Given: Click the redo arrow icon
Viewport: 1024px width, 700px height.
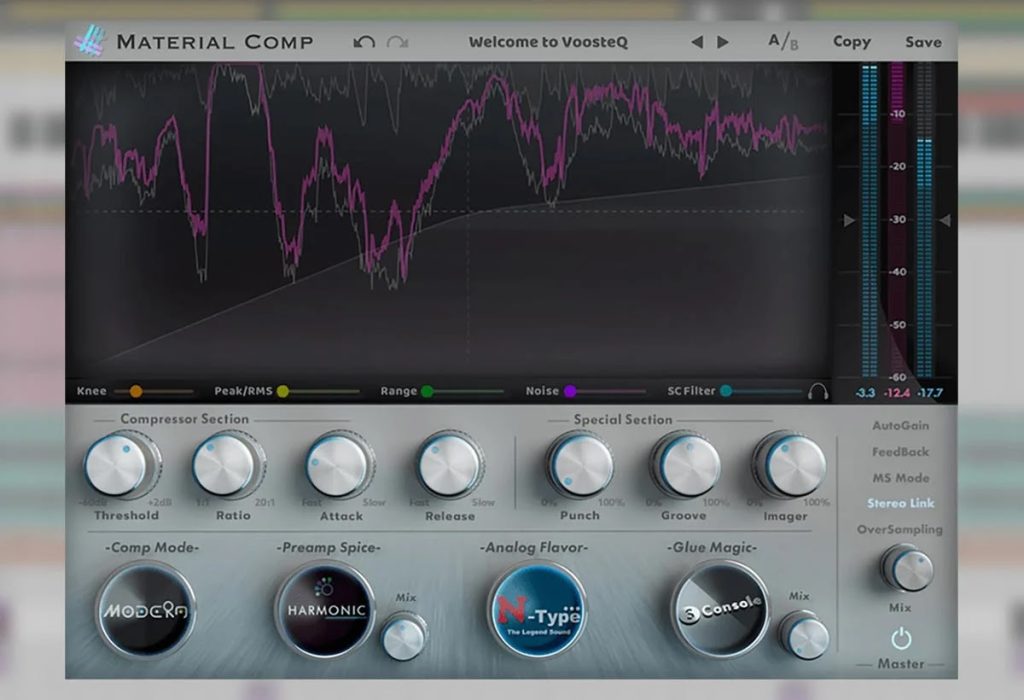Looking at the screenshot, I should (397, 42).
